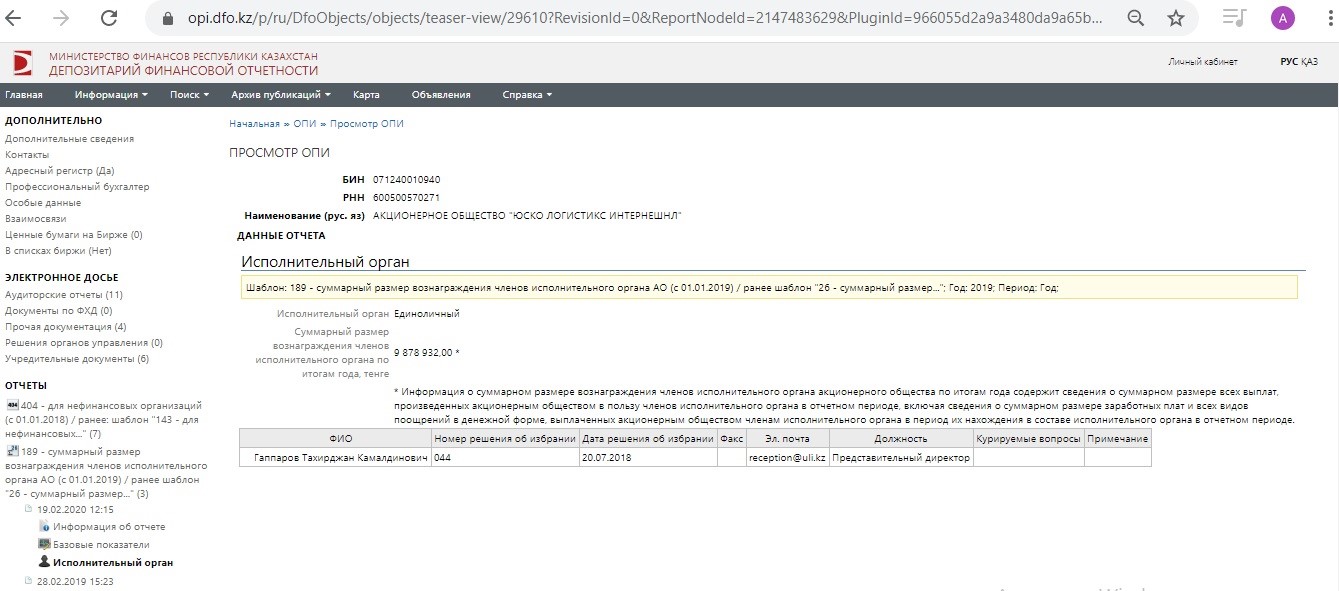Click the РНН value 600500570271

click(x=406, y=197)
